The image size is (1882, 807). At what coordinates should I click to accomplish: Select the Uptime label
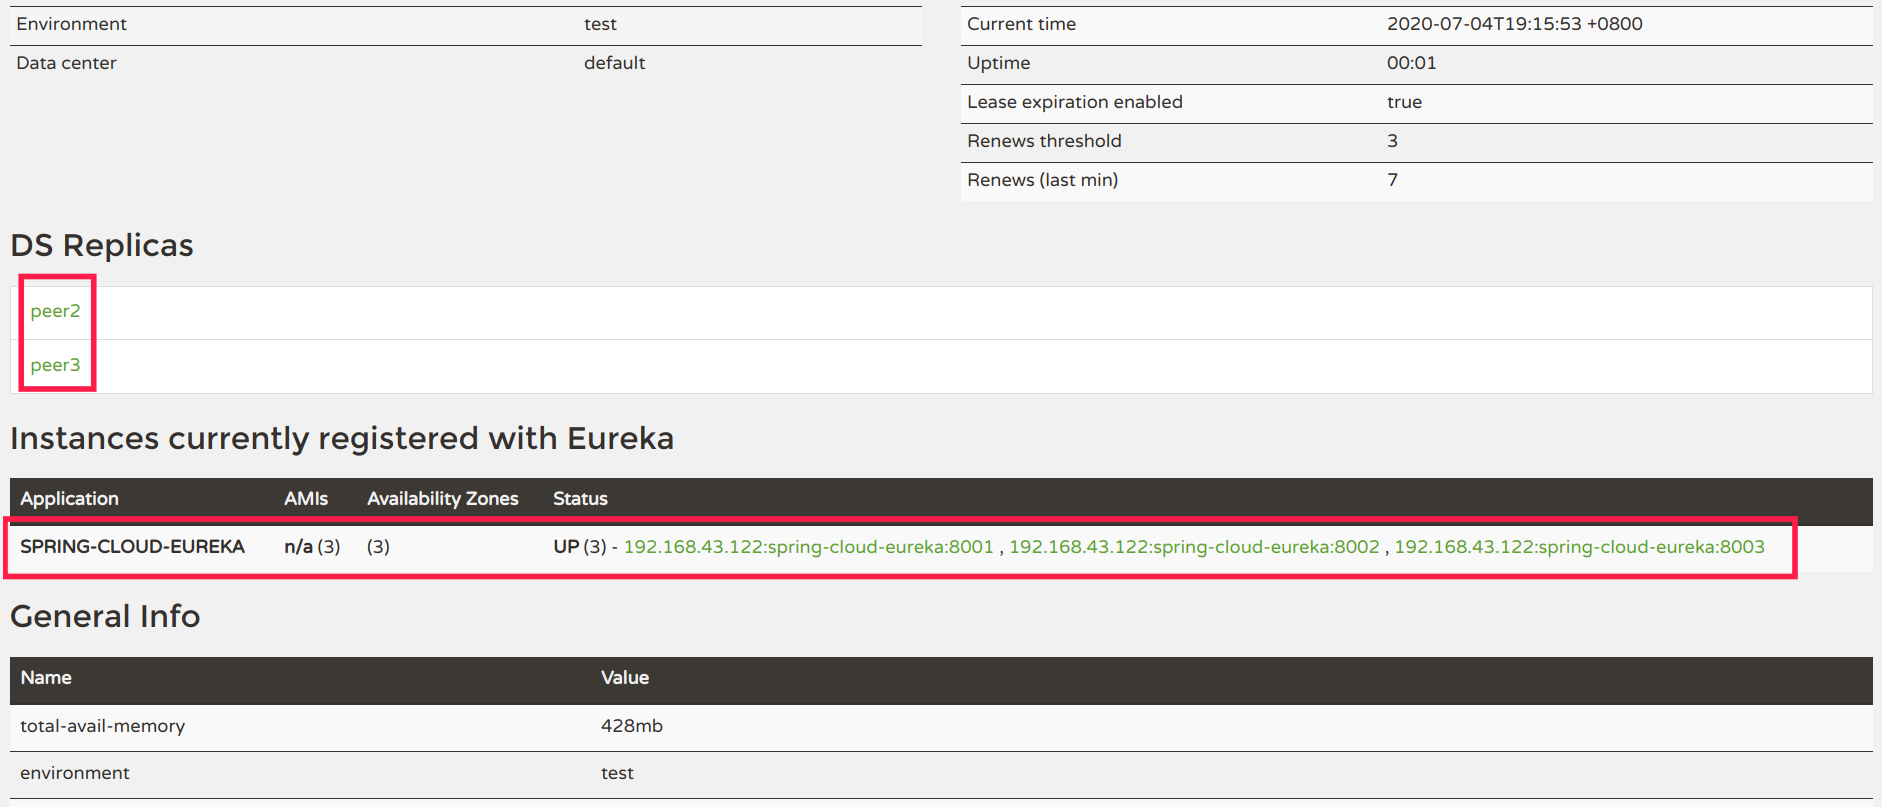point(998,63)
